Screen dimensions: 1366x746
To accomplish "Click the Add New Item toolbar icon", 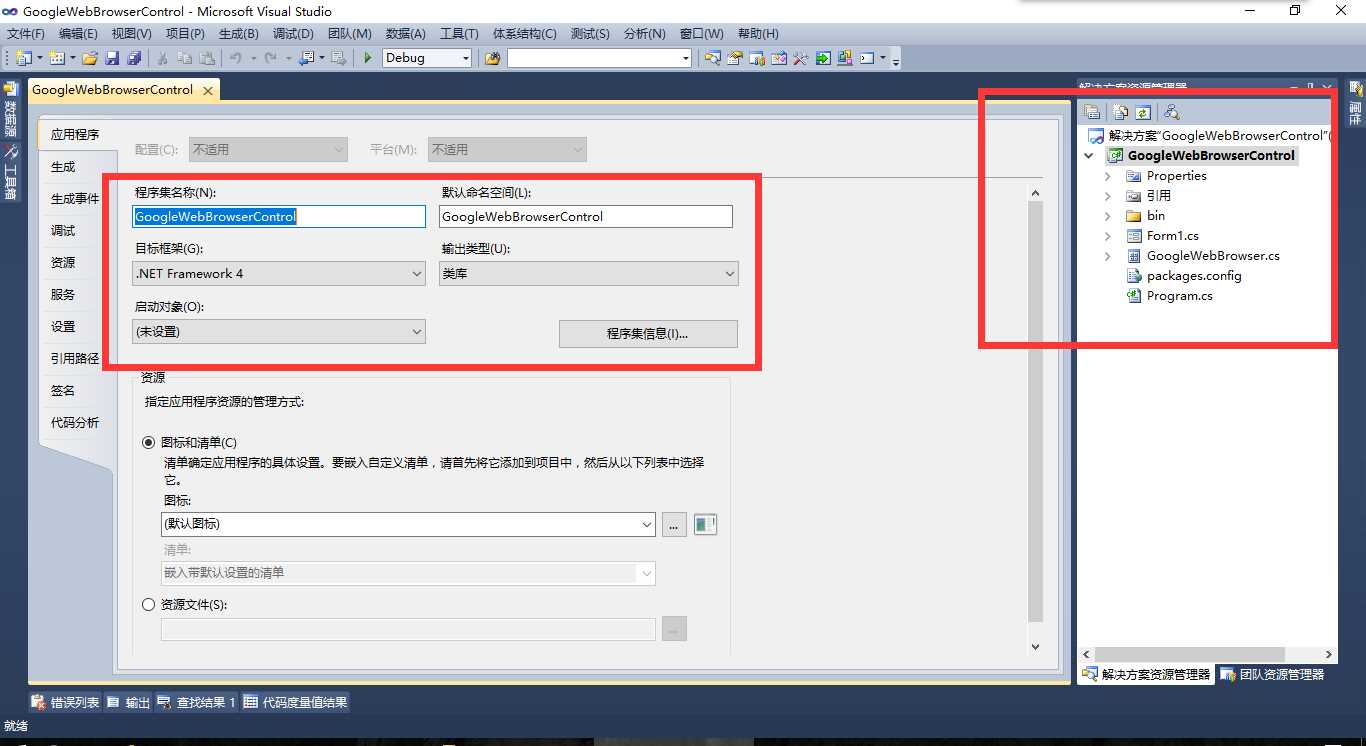I will pos(56,58).
